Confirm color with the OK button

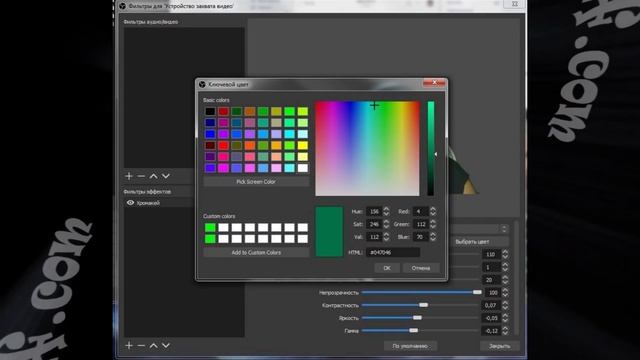387,268
